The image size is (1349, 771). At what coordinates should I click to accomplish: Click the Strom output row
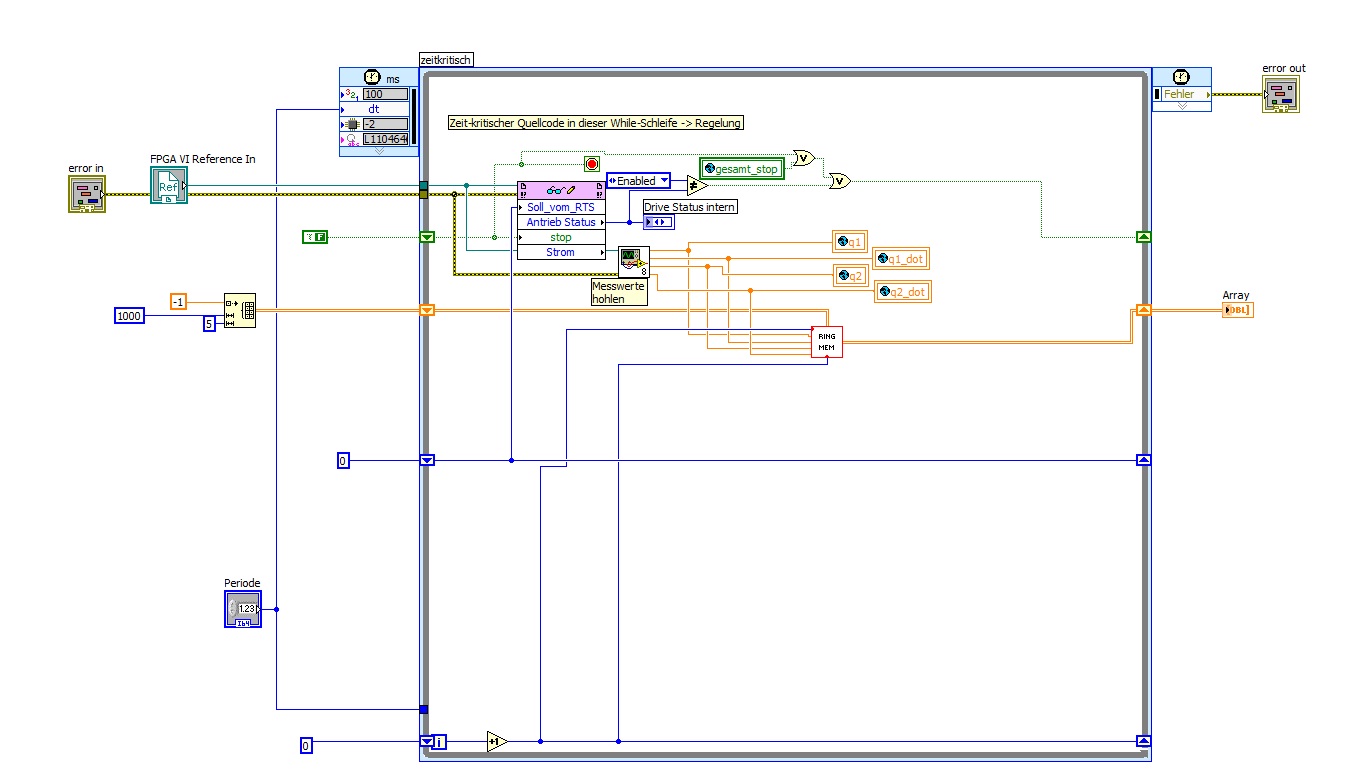[561, 252]
